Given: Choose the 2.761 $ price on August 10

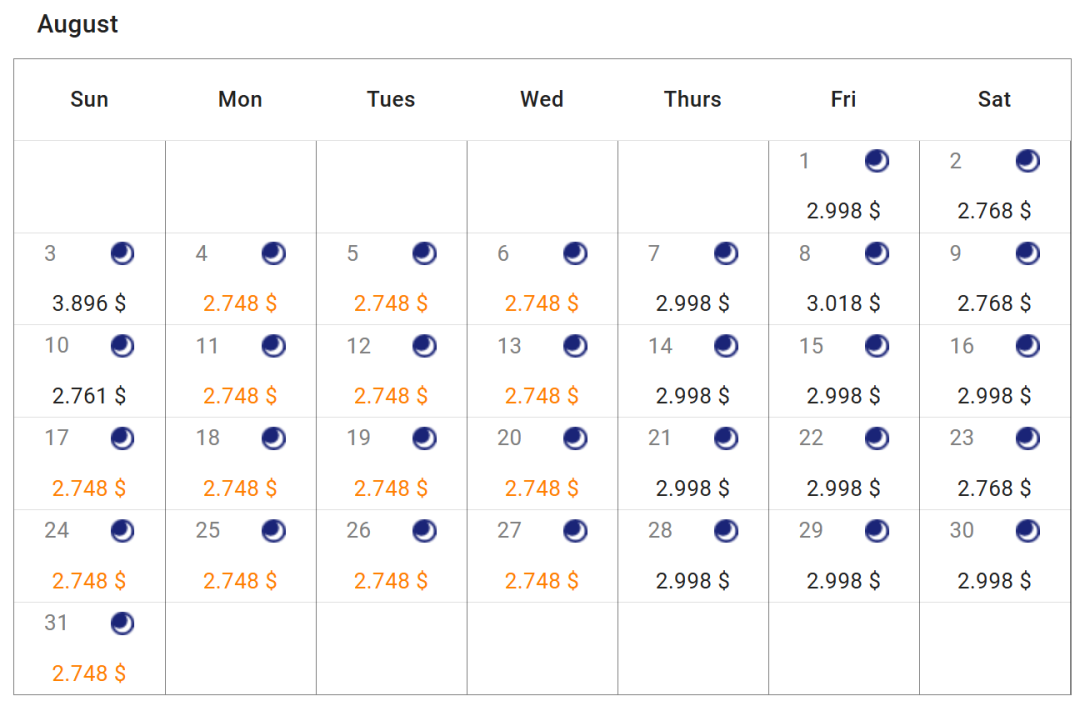Looking at the screenshot, I should (89, 396).
